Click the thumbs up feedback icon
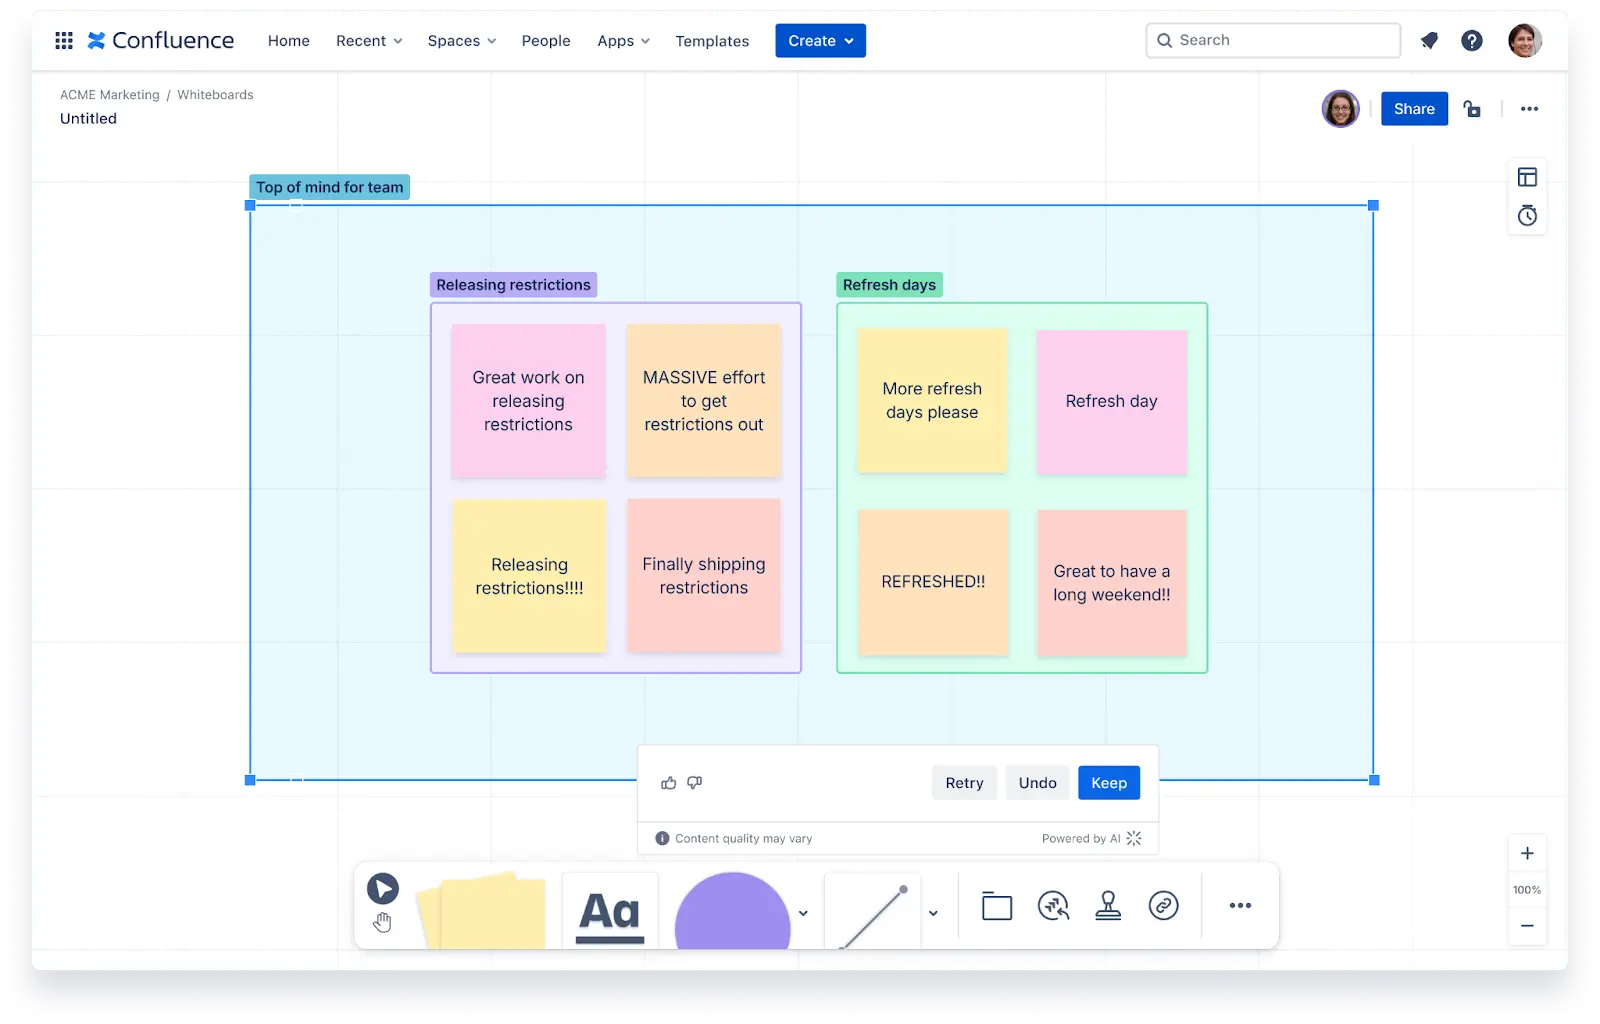This screenshot has height=1024, width=1600. pyautogui.click(x=668, y=783)
